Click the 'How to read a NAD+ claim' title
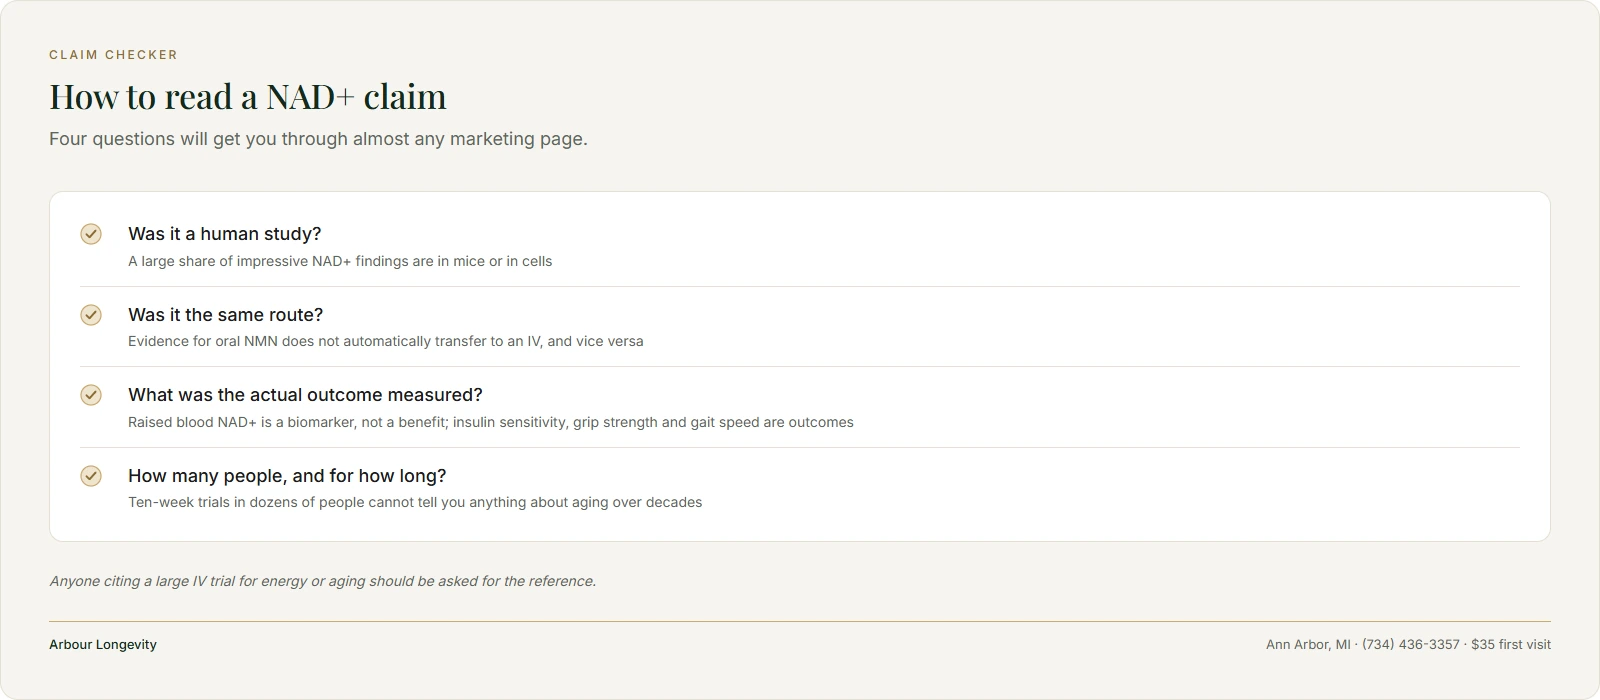1600x700 pixels. click(248, 97)
